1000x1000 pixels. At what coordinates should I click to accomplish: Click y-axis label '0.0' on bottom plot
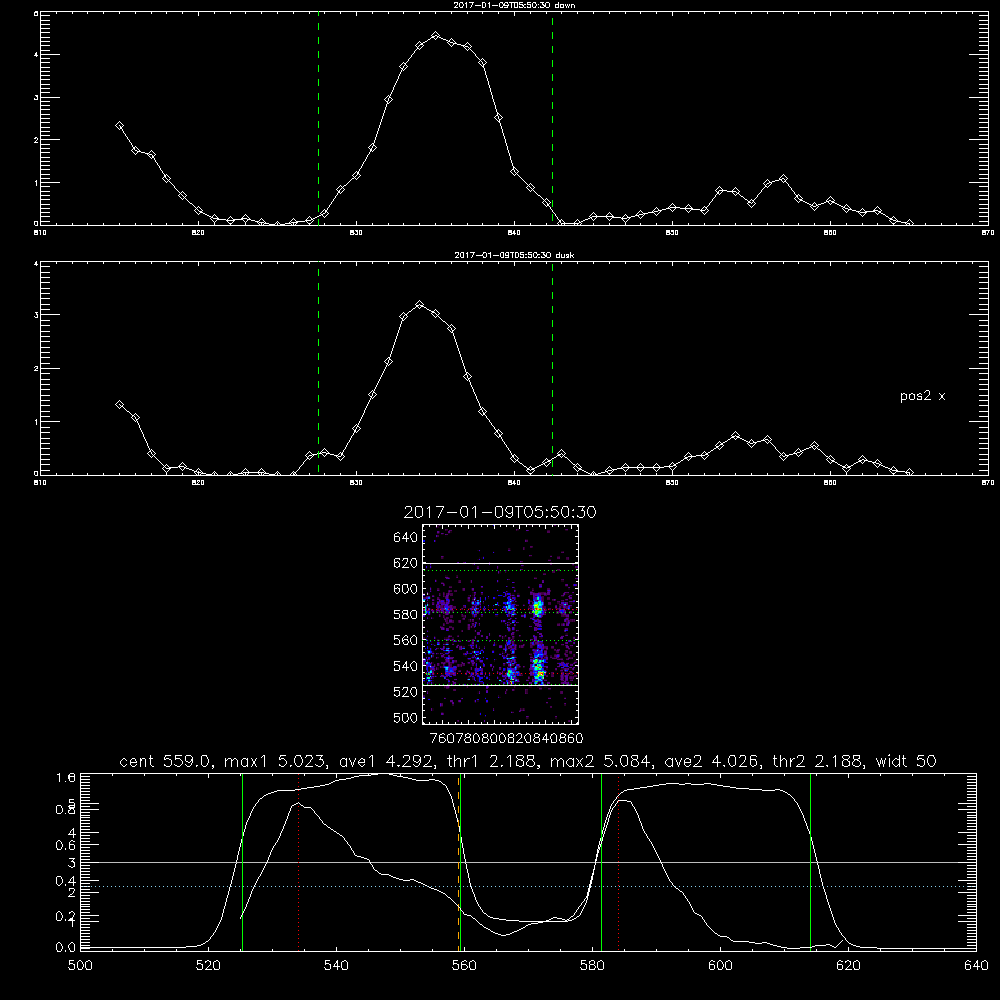tap(66, 948)
